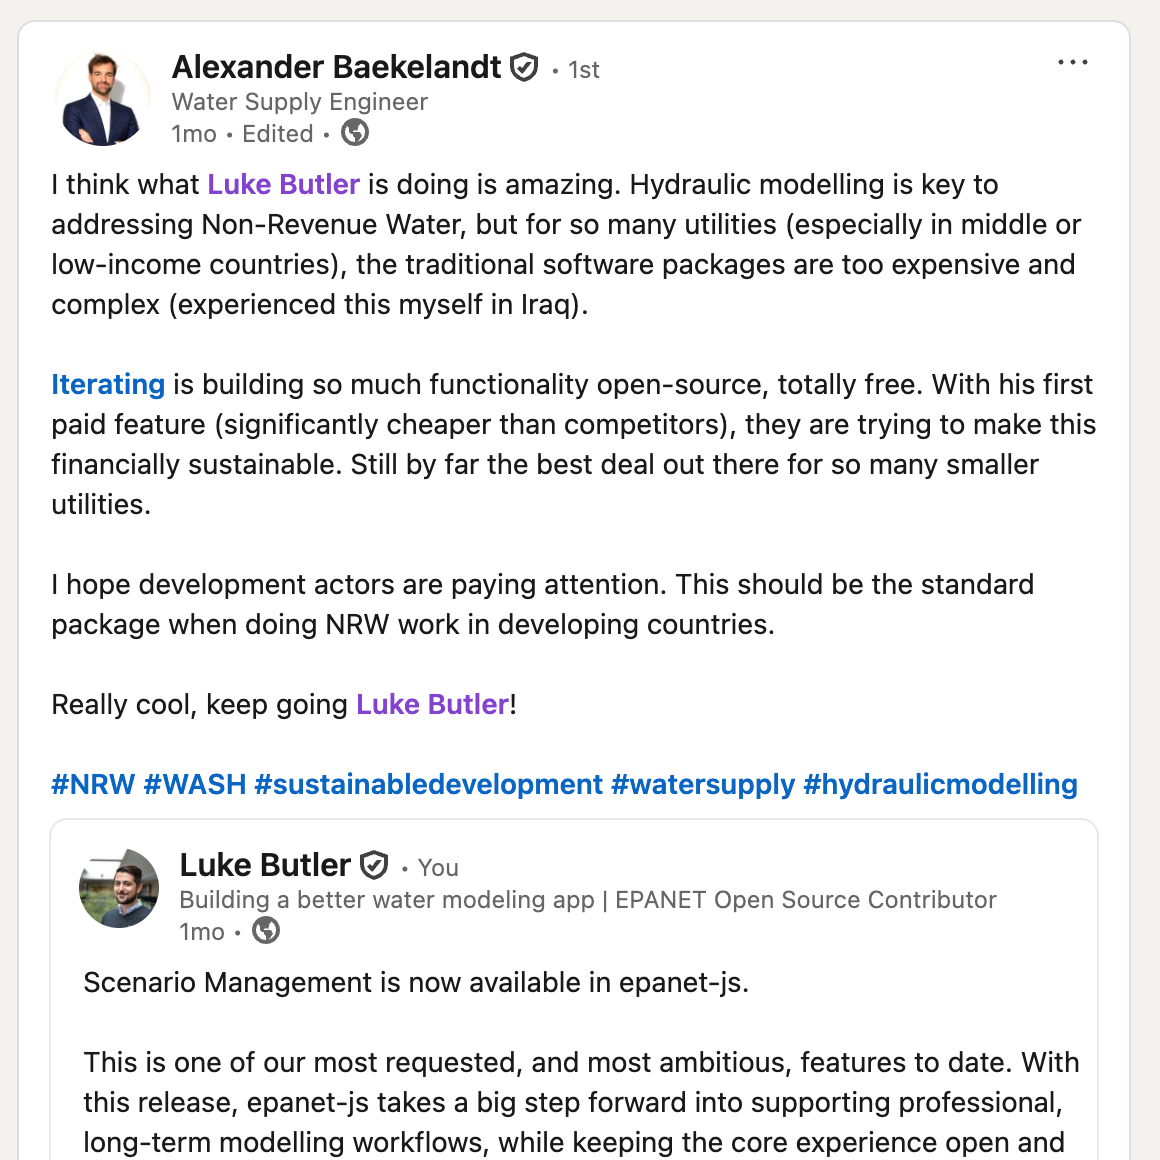
Task: Click the #hydraulicmodelling hashtag
Action: 942,784
